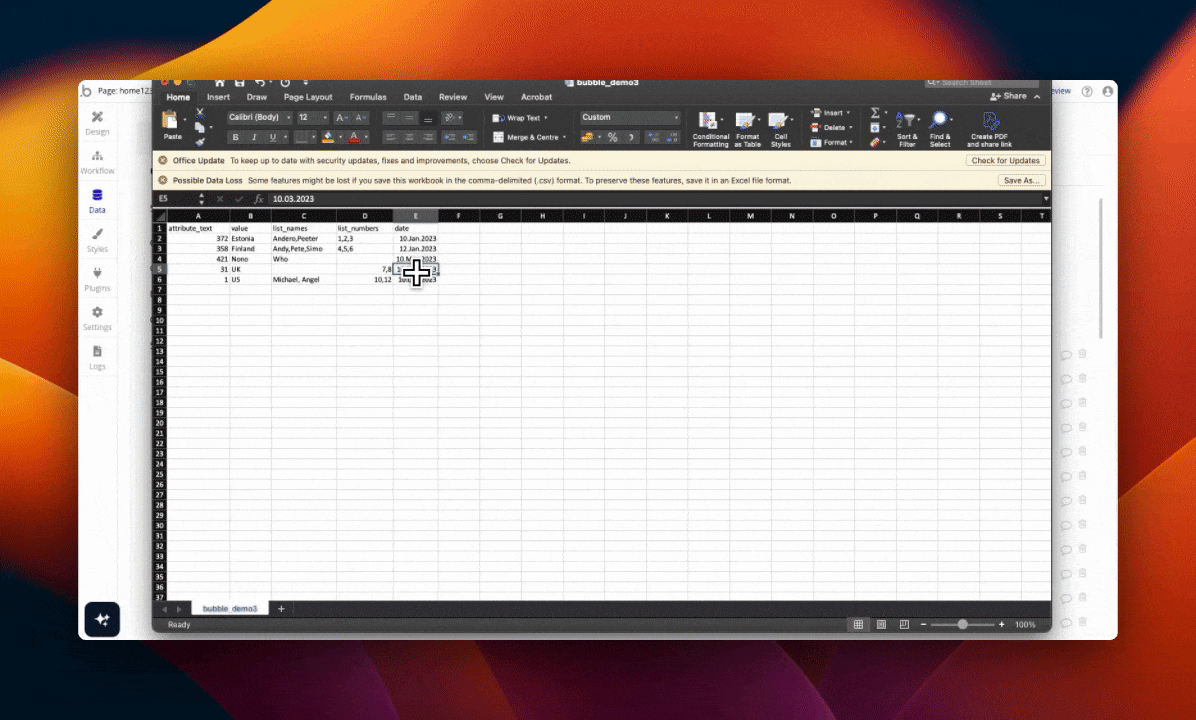Open the Page Layout ribbon tab
Screen dimensions: 1196x720
(x=308, y=97)
